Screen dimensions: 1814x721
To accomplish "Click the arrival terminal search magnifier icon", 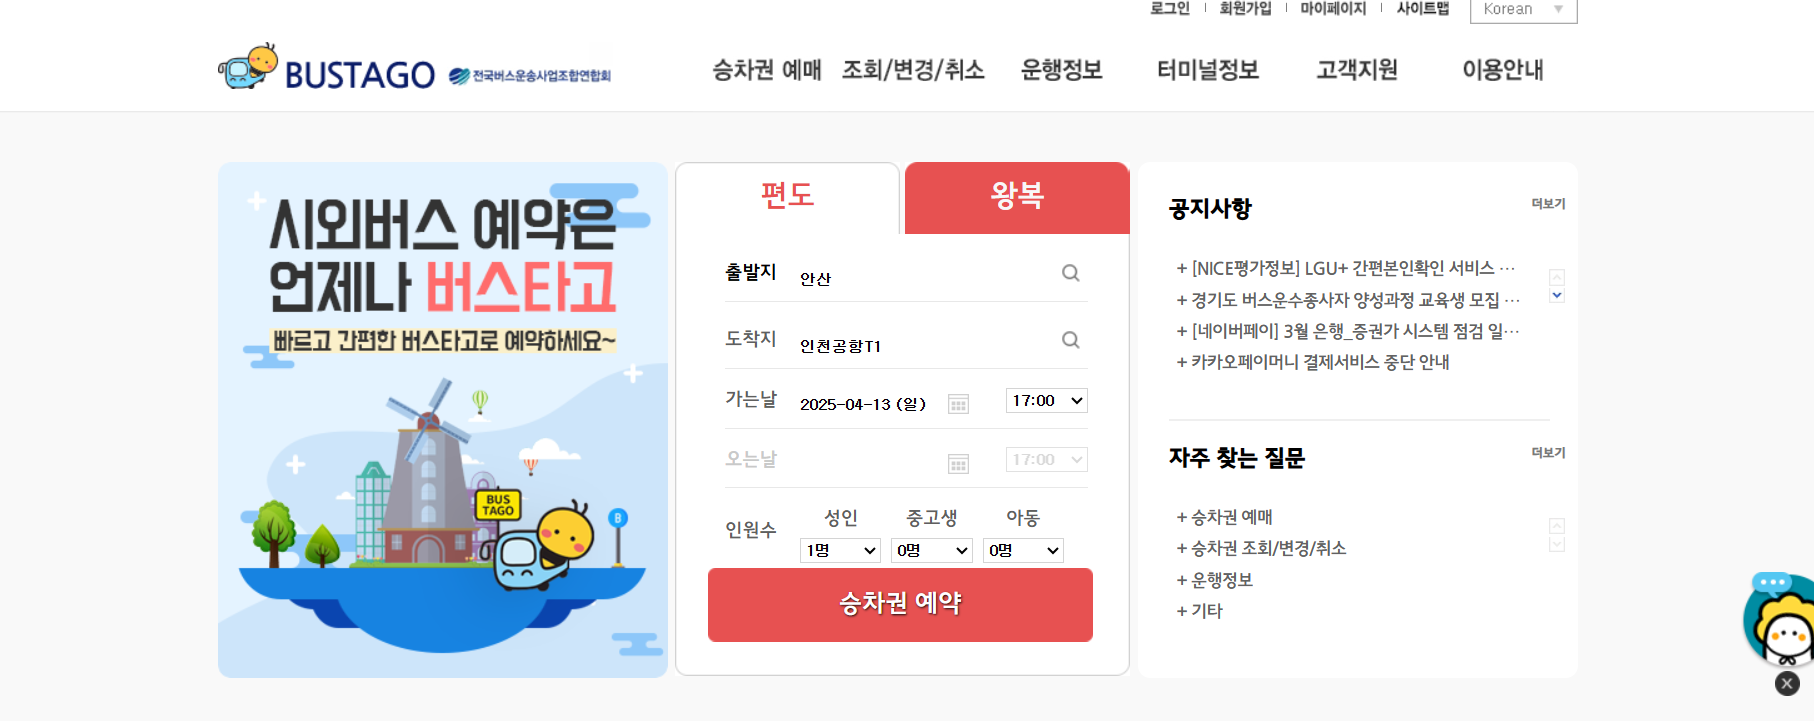I will 1070,340.
